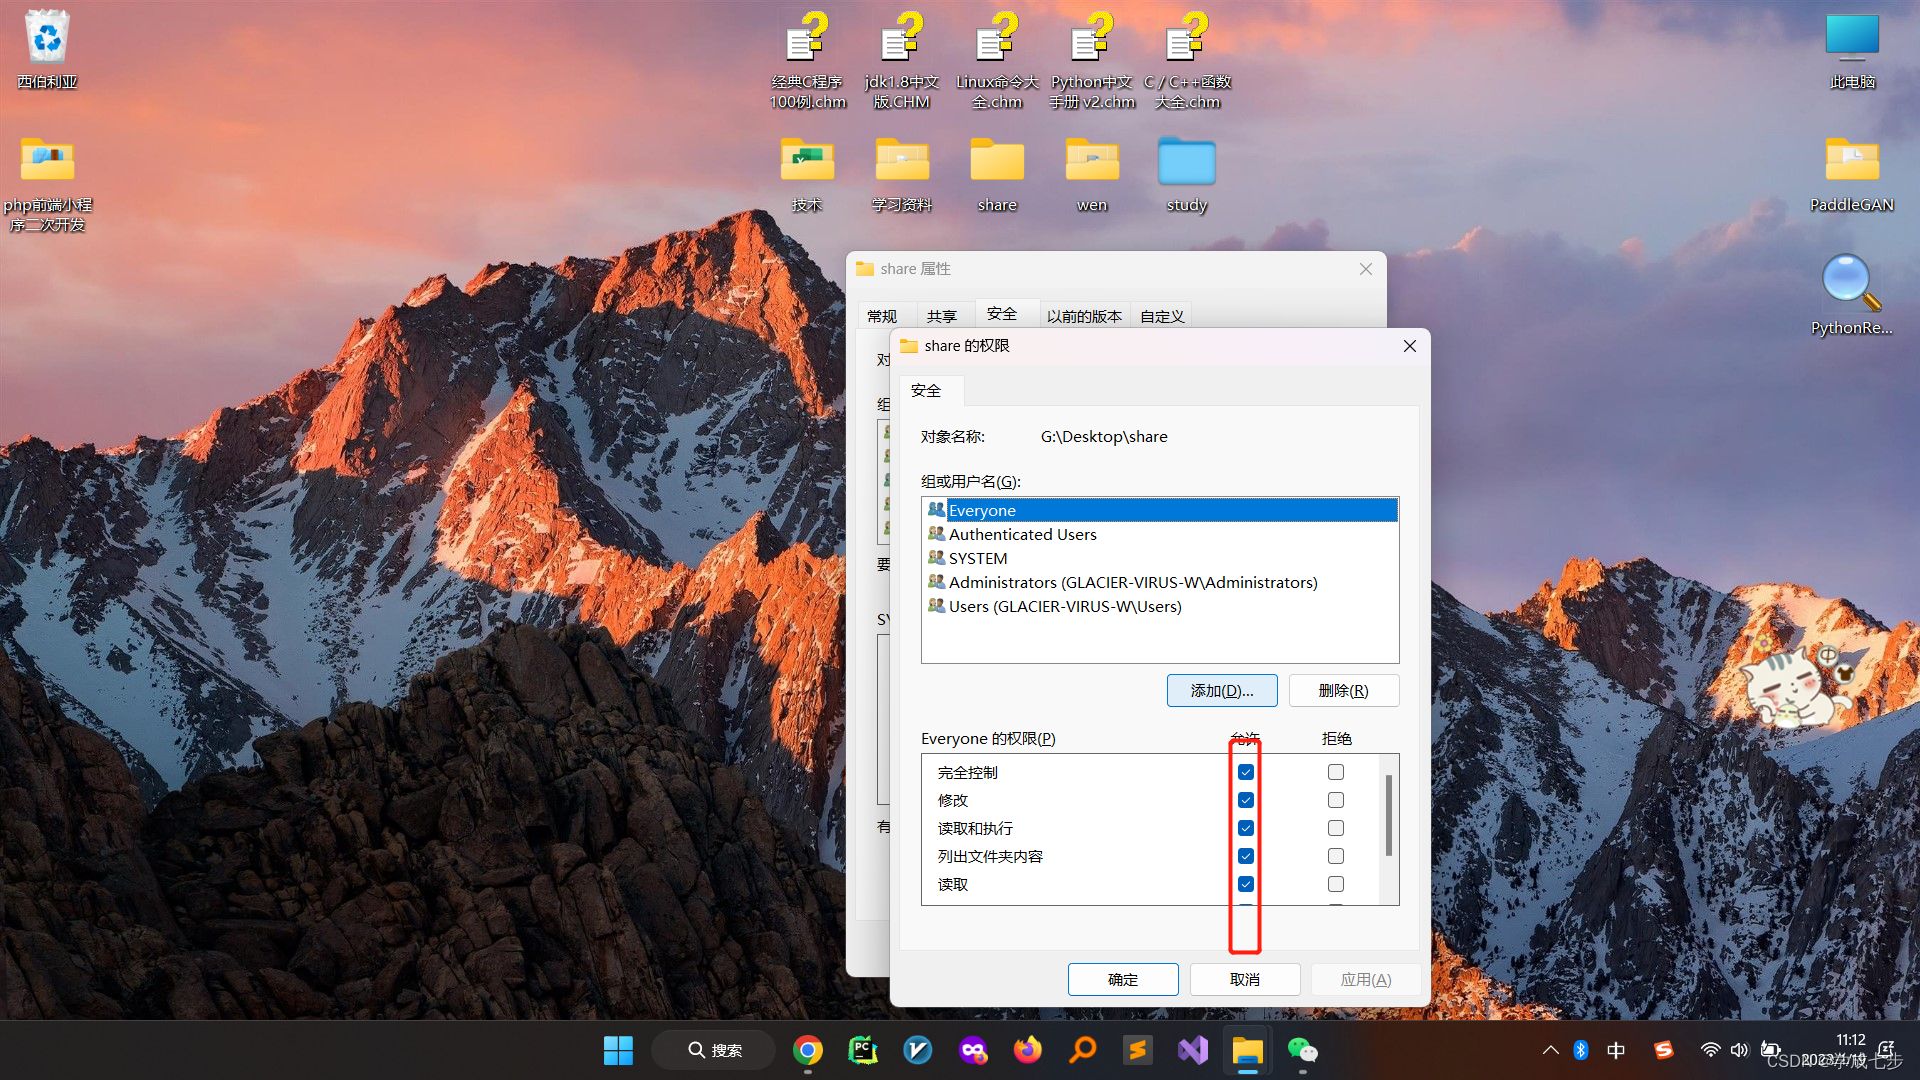
Task: Open Visual Studio from taskbar
Action: [x=1192, y=1050]
